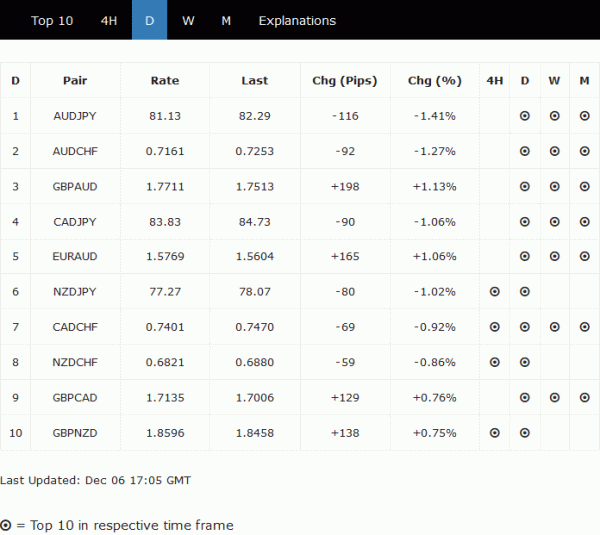Click the AUDJPY M column marker
This screenshot has height=535, width=600.
tap(584, 116)
